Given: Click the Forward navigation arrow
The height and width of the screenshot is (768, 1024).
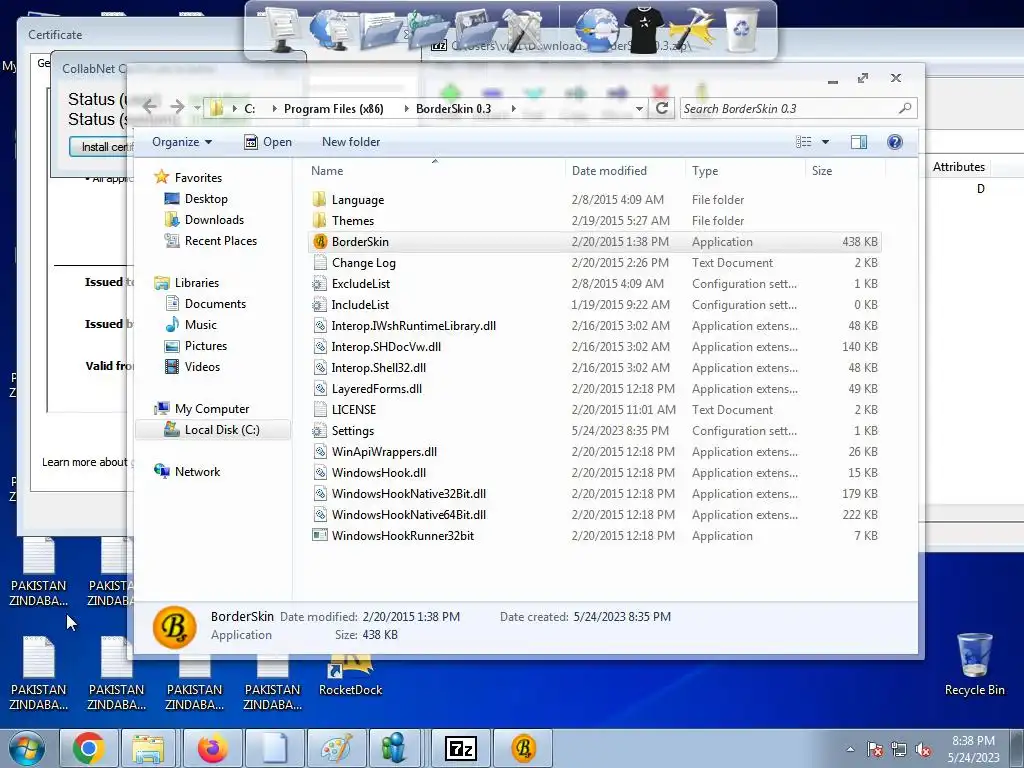Looking at the screenshot, I should pos(177,106).
